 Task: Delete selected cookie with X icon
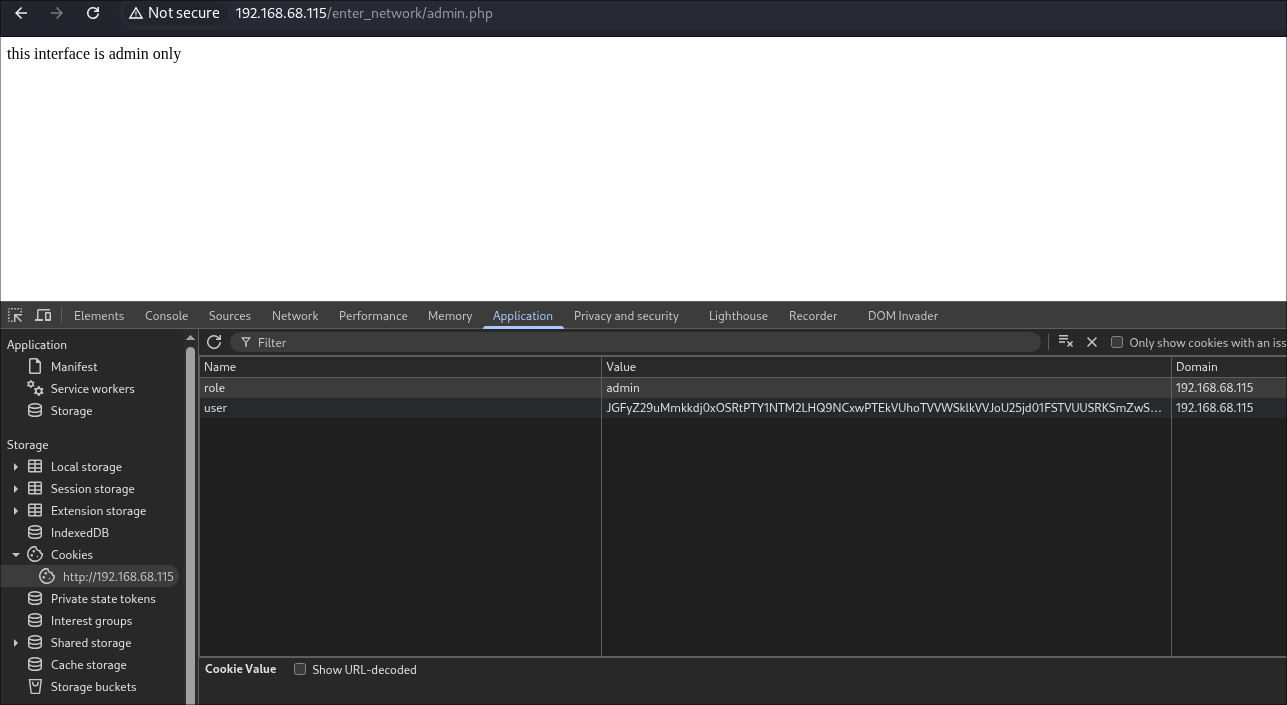[1092, 342]
